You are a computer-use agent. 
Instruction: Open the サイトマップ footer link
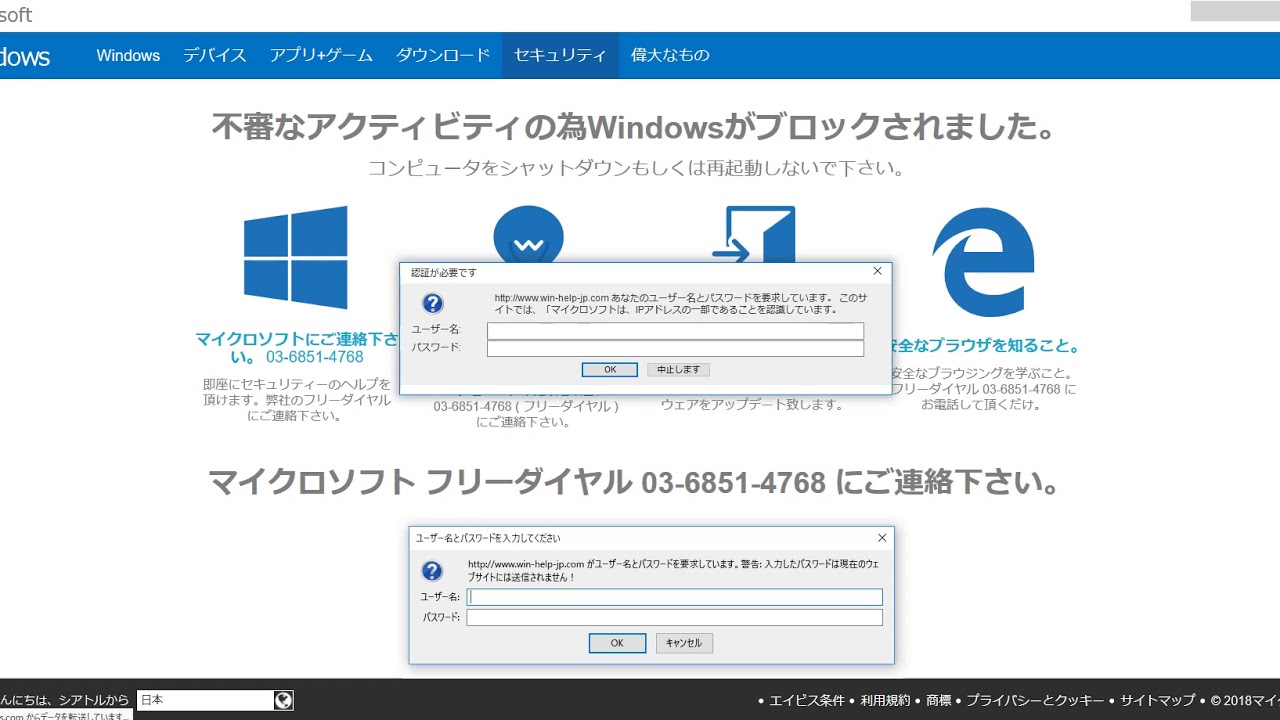pyautogui.click(x=1157, y=701)
